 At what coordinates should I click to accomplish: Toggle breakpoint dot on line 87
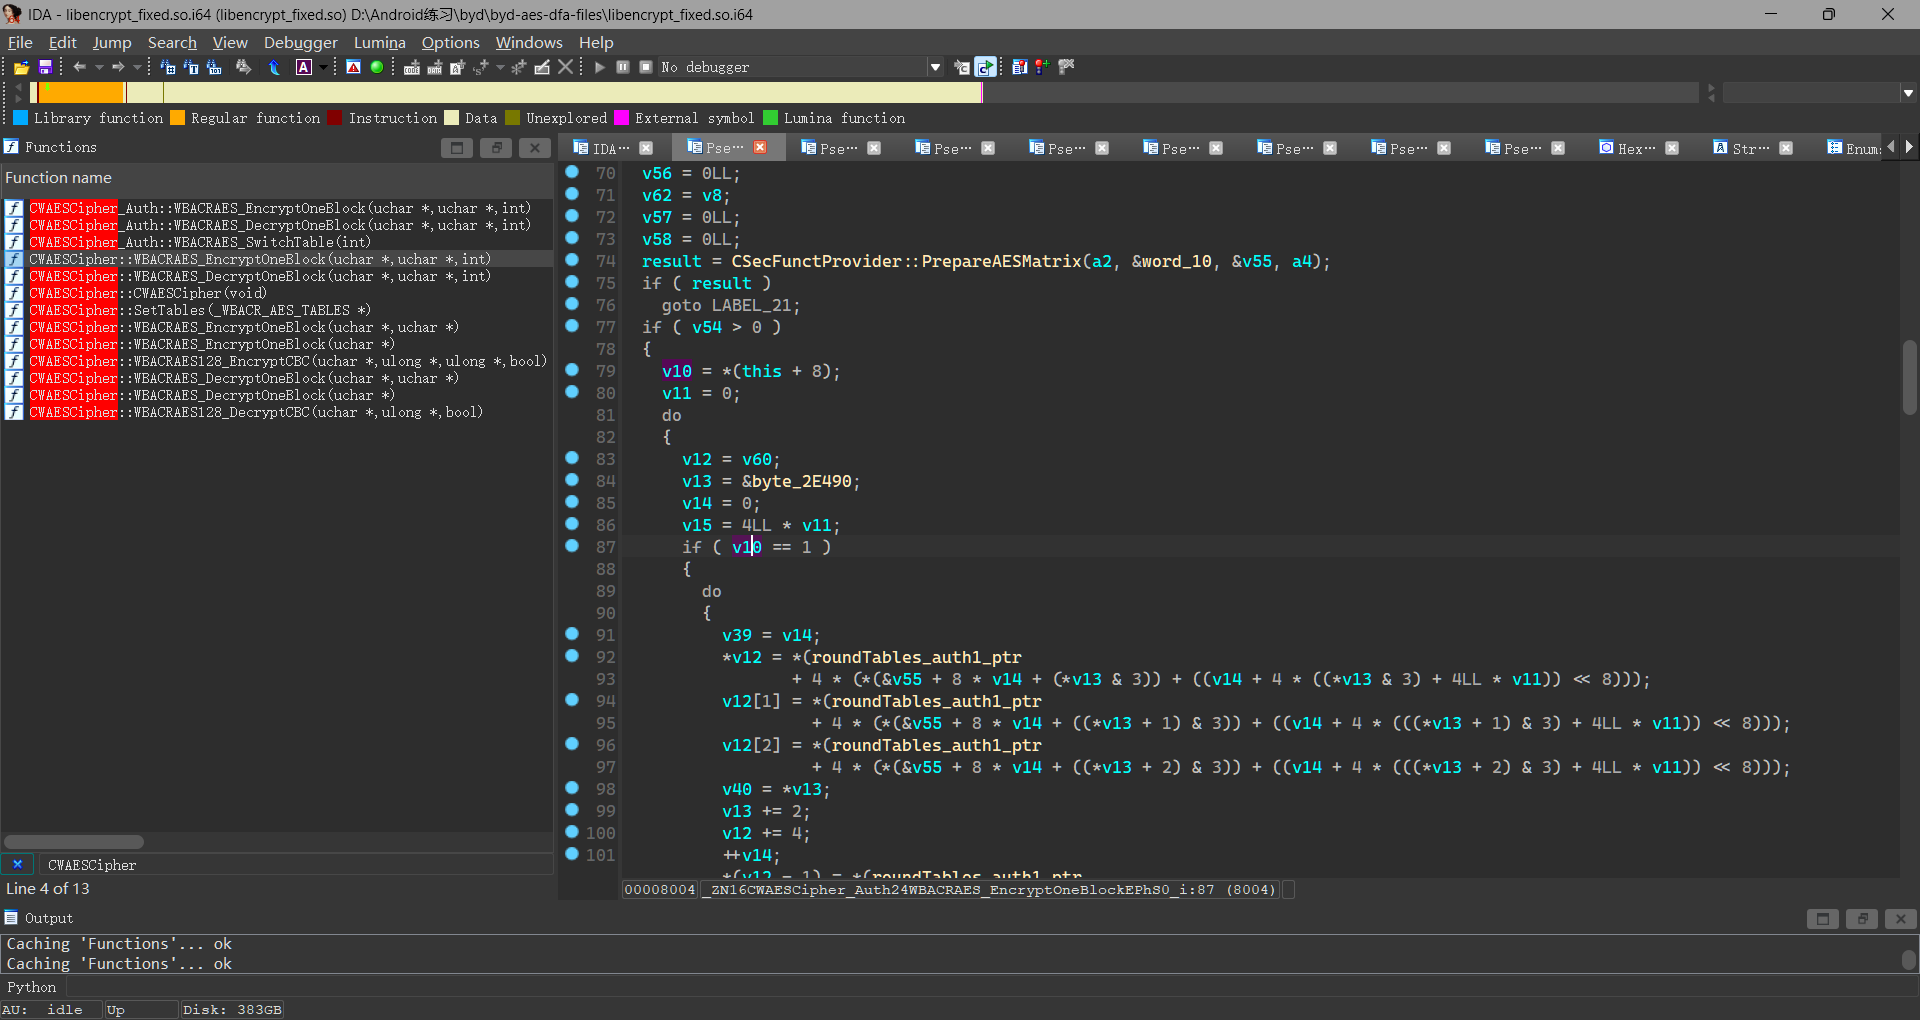(x=572, y=546)
